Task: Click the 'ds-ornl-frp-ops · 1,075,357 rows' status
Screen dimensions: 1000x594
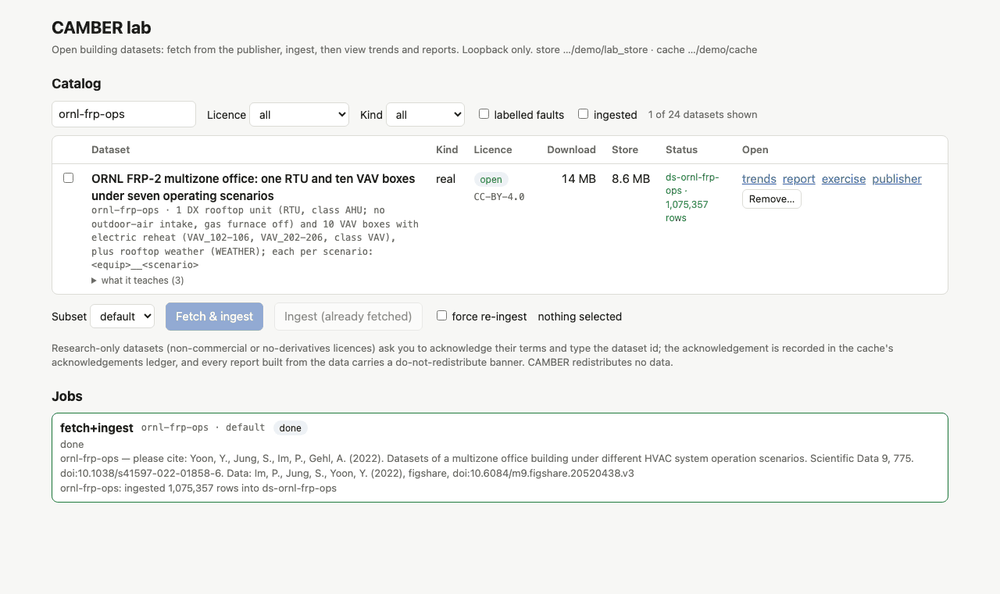Action: pyautogui.click(x=693, y=197)
